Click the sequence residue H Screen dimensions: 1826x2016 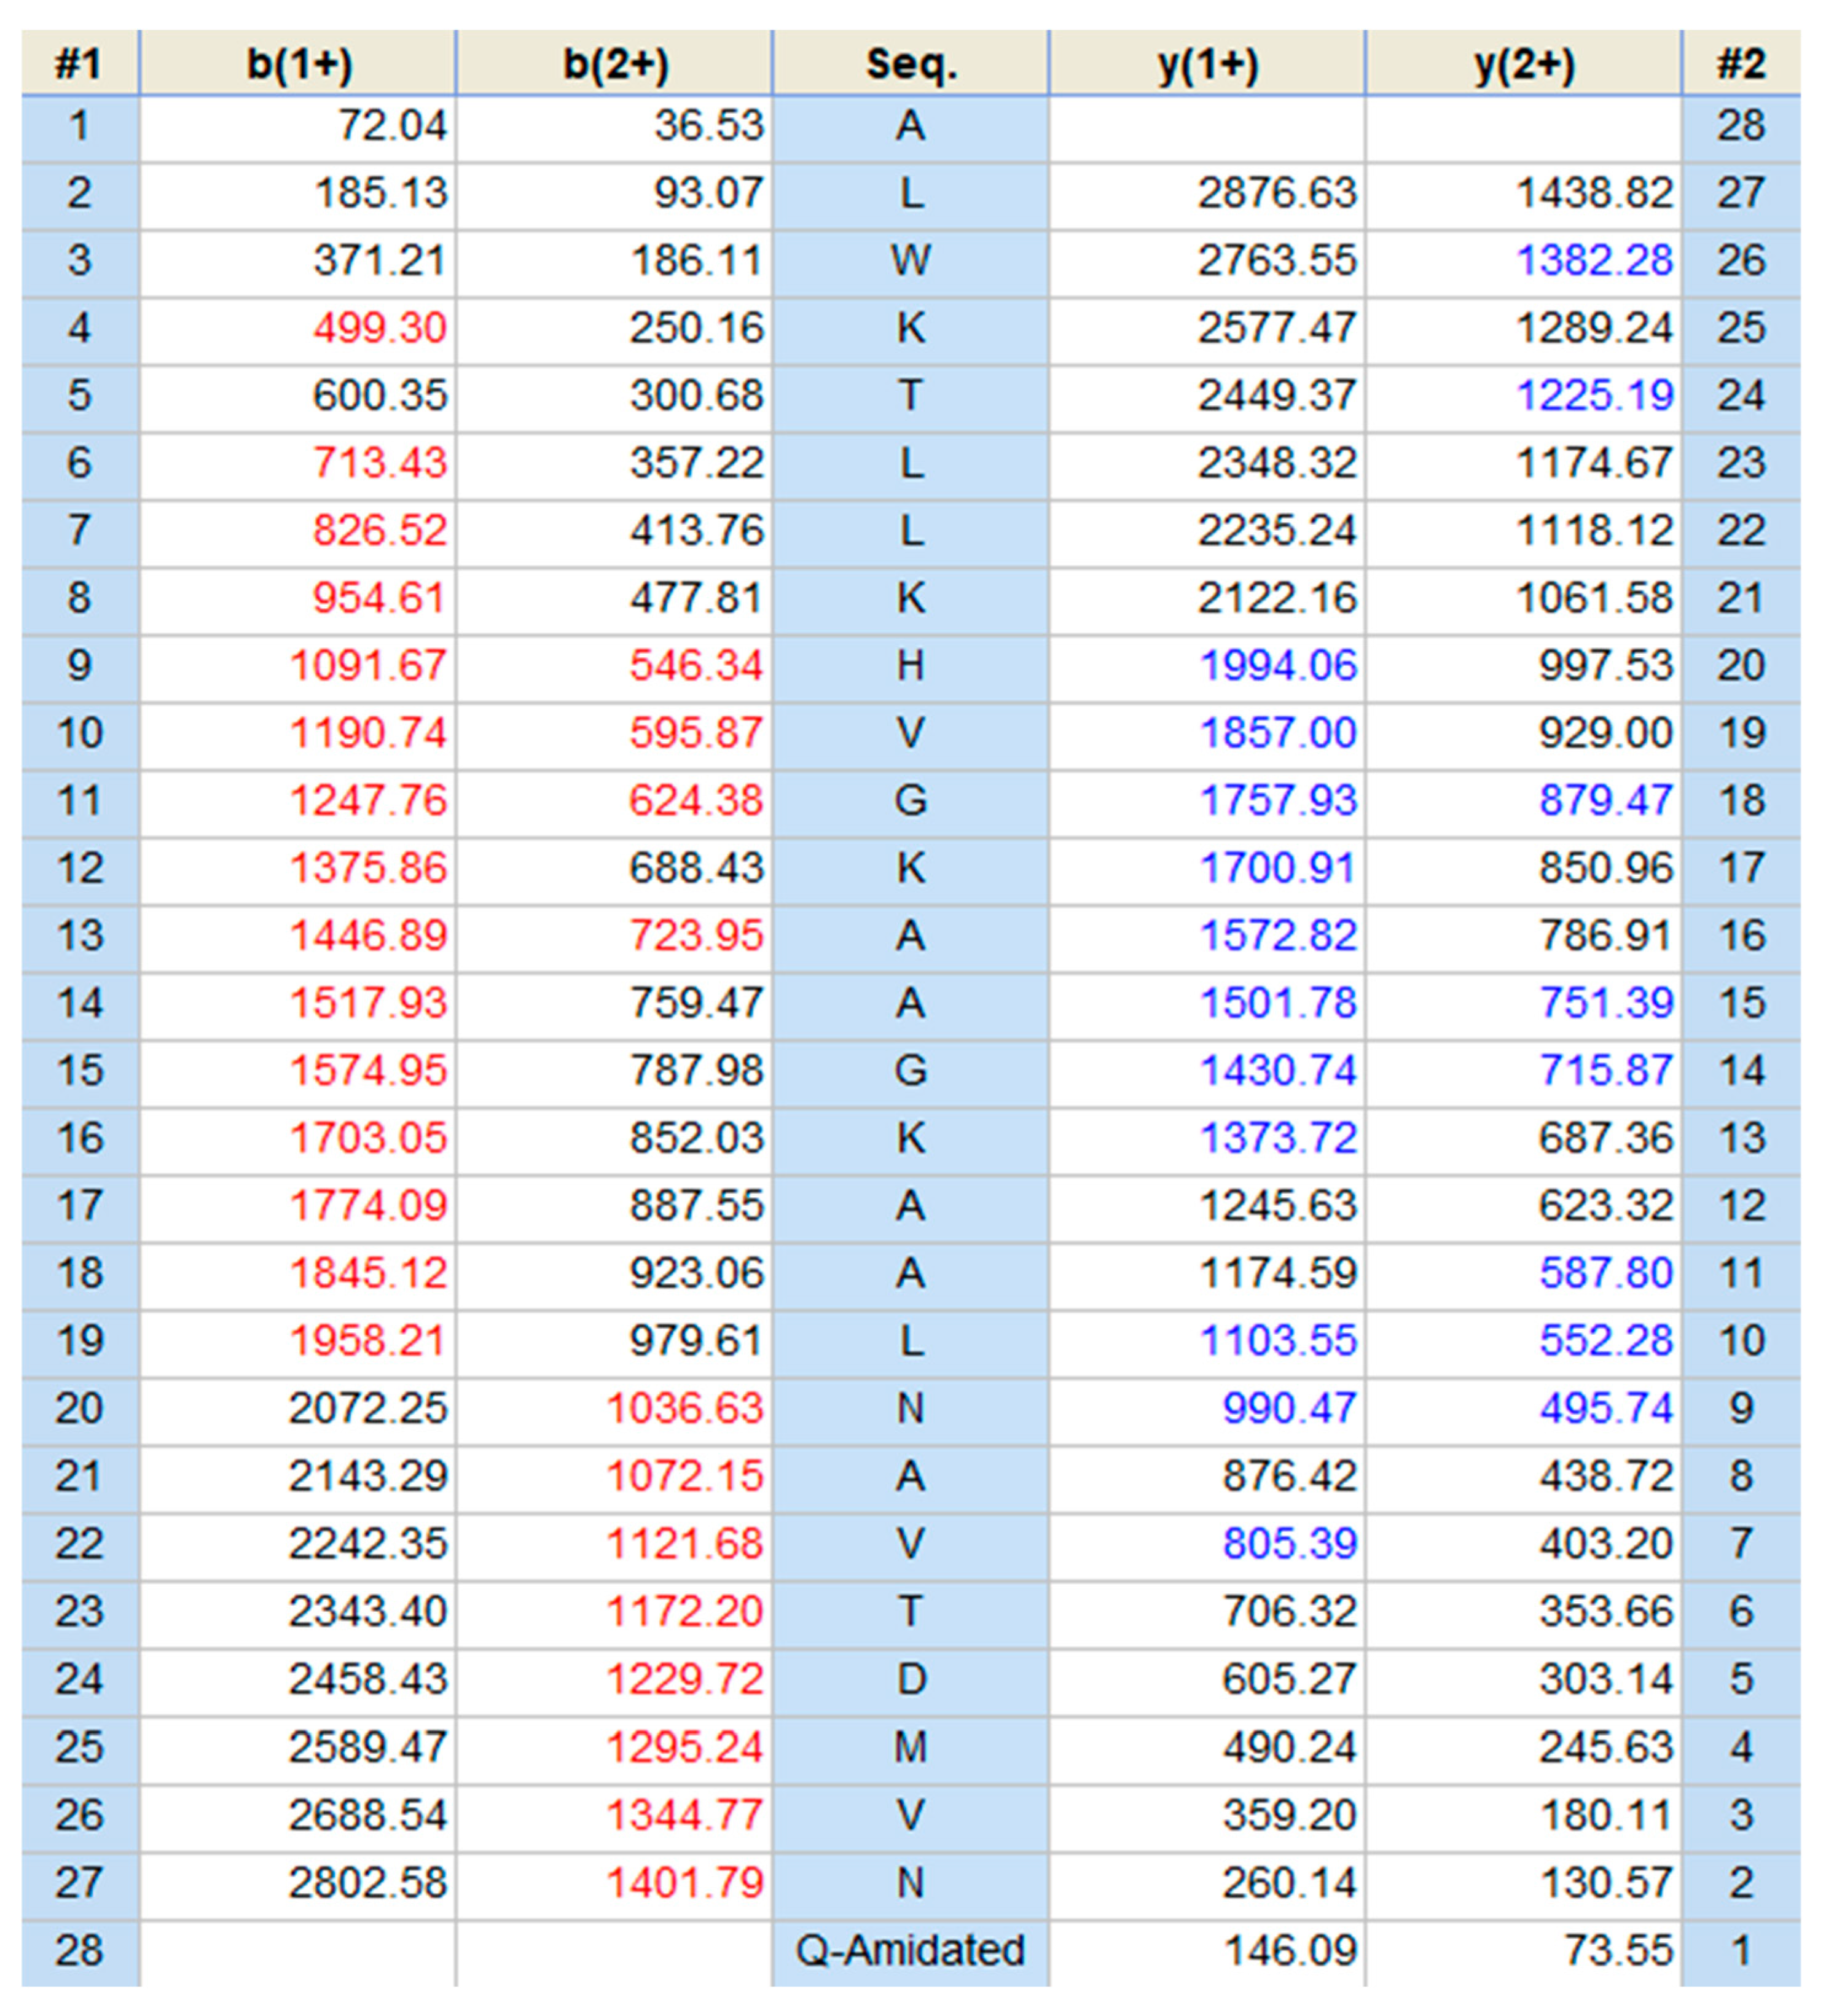click(x=911, y=666)
